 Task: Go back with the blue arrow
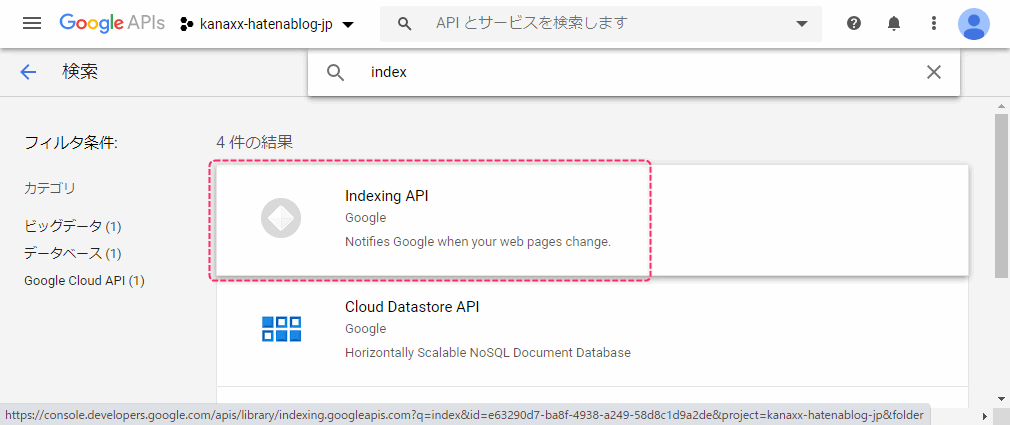tap(28, 71)
